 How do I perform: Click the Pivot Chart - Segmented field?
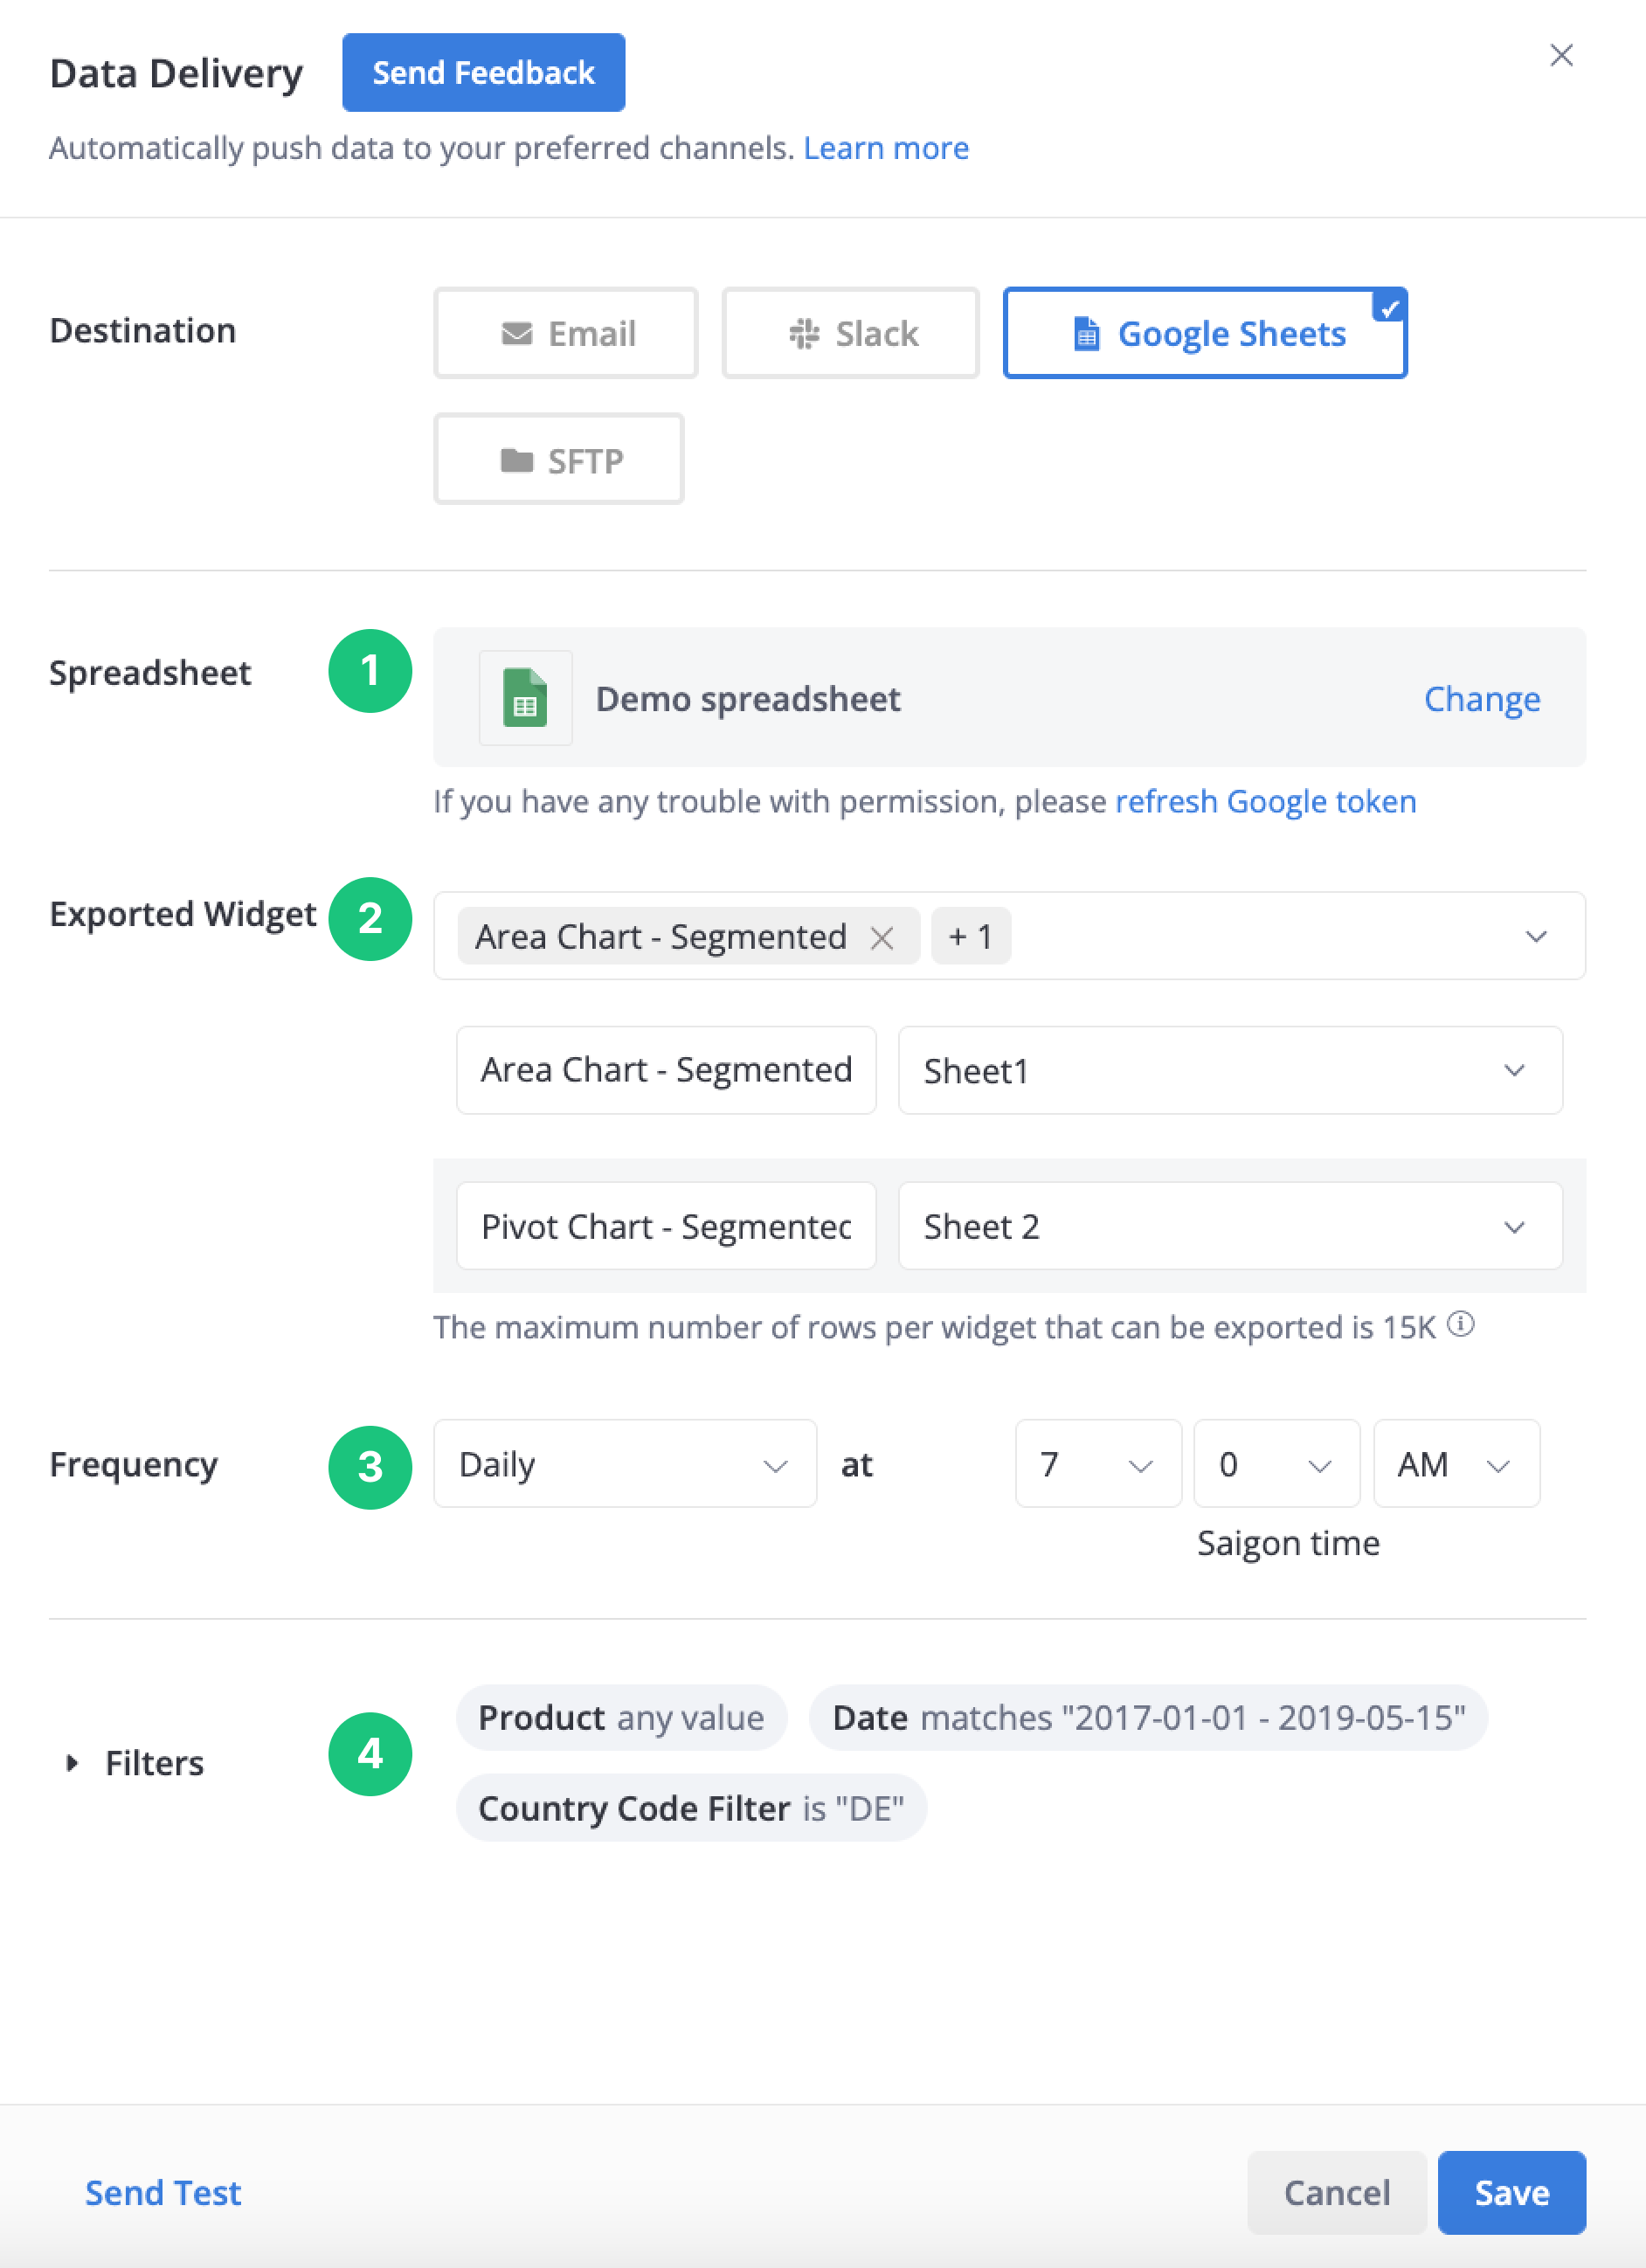click(666, 1226)
